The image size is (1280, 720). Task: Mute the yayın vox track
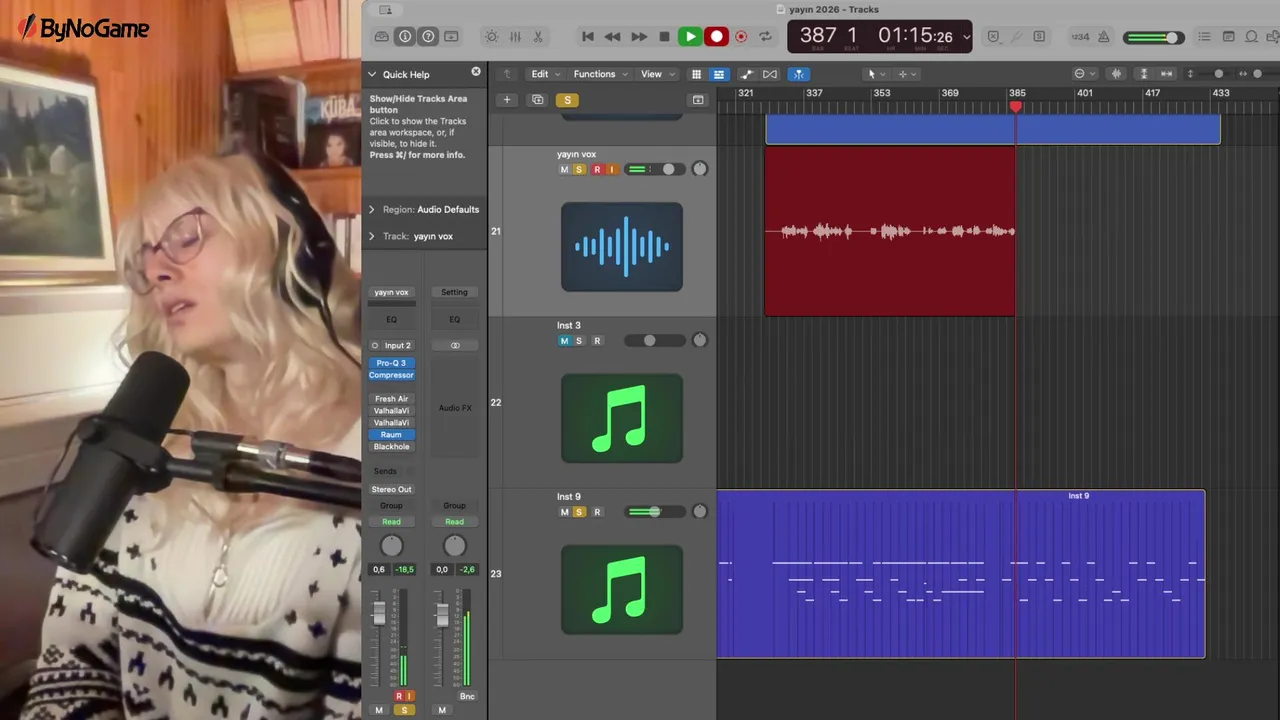click(564, 170)
